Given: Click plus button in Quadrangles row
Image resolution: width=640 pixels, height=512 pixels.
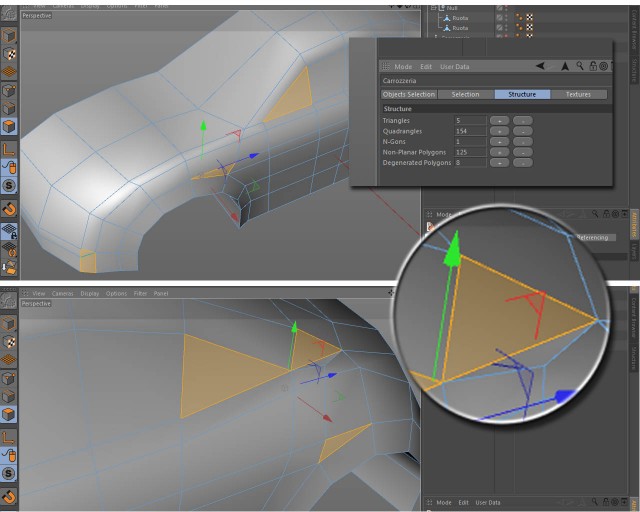Looking at the screenshot, I should (499, 131).
